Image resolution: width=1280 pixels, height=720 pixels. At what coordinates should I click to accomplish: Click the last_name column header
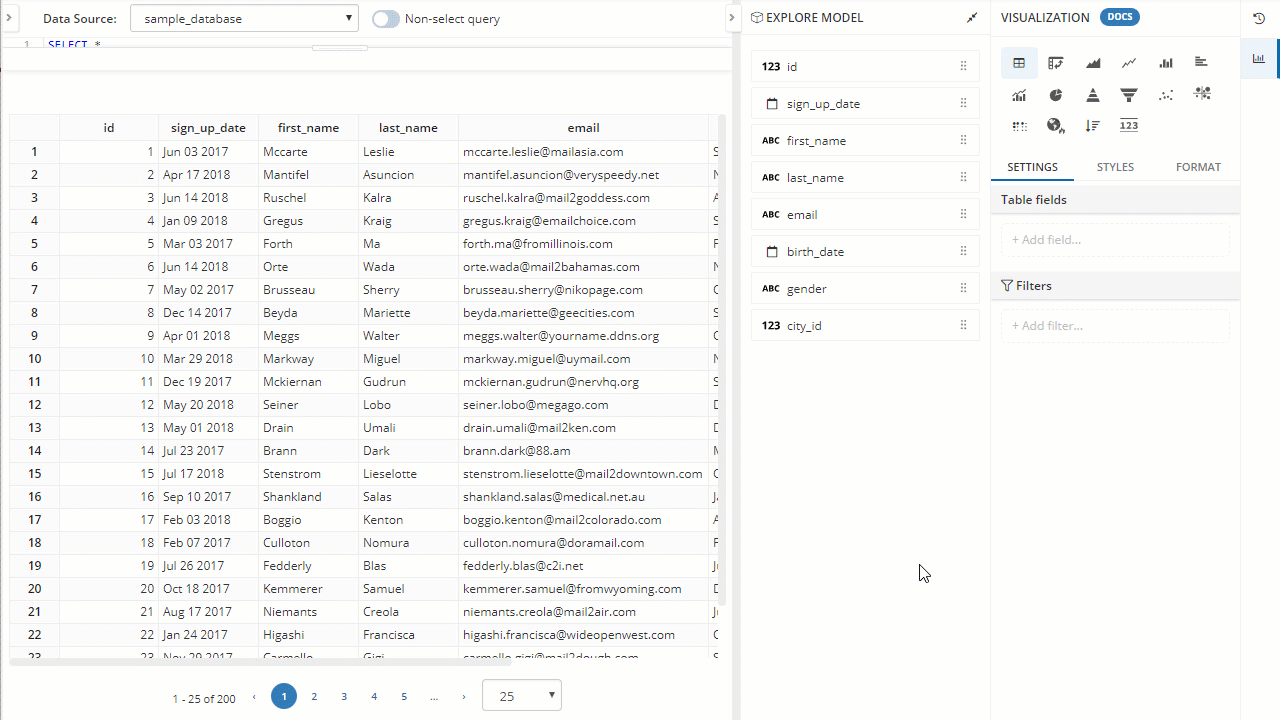tap(408, 127)
